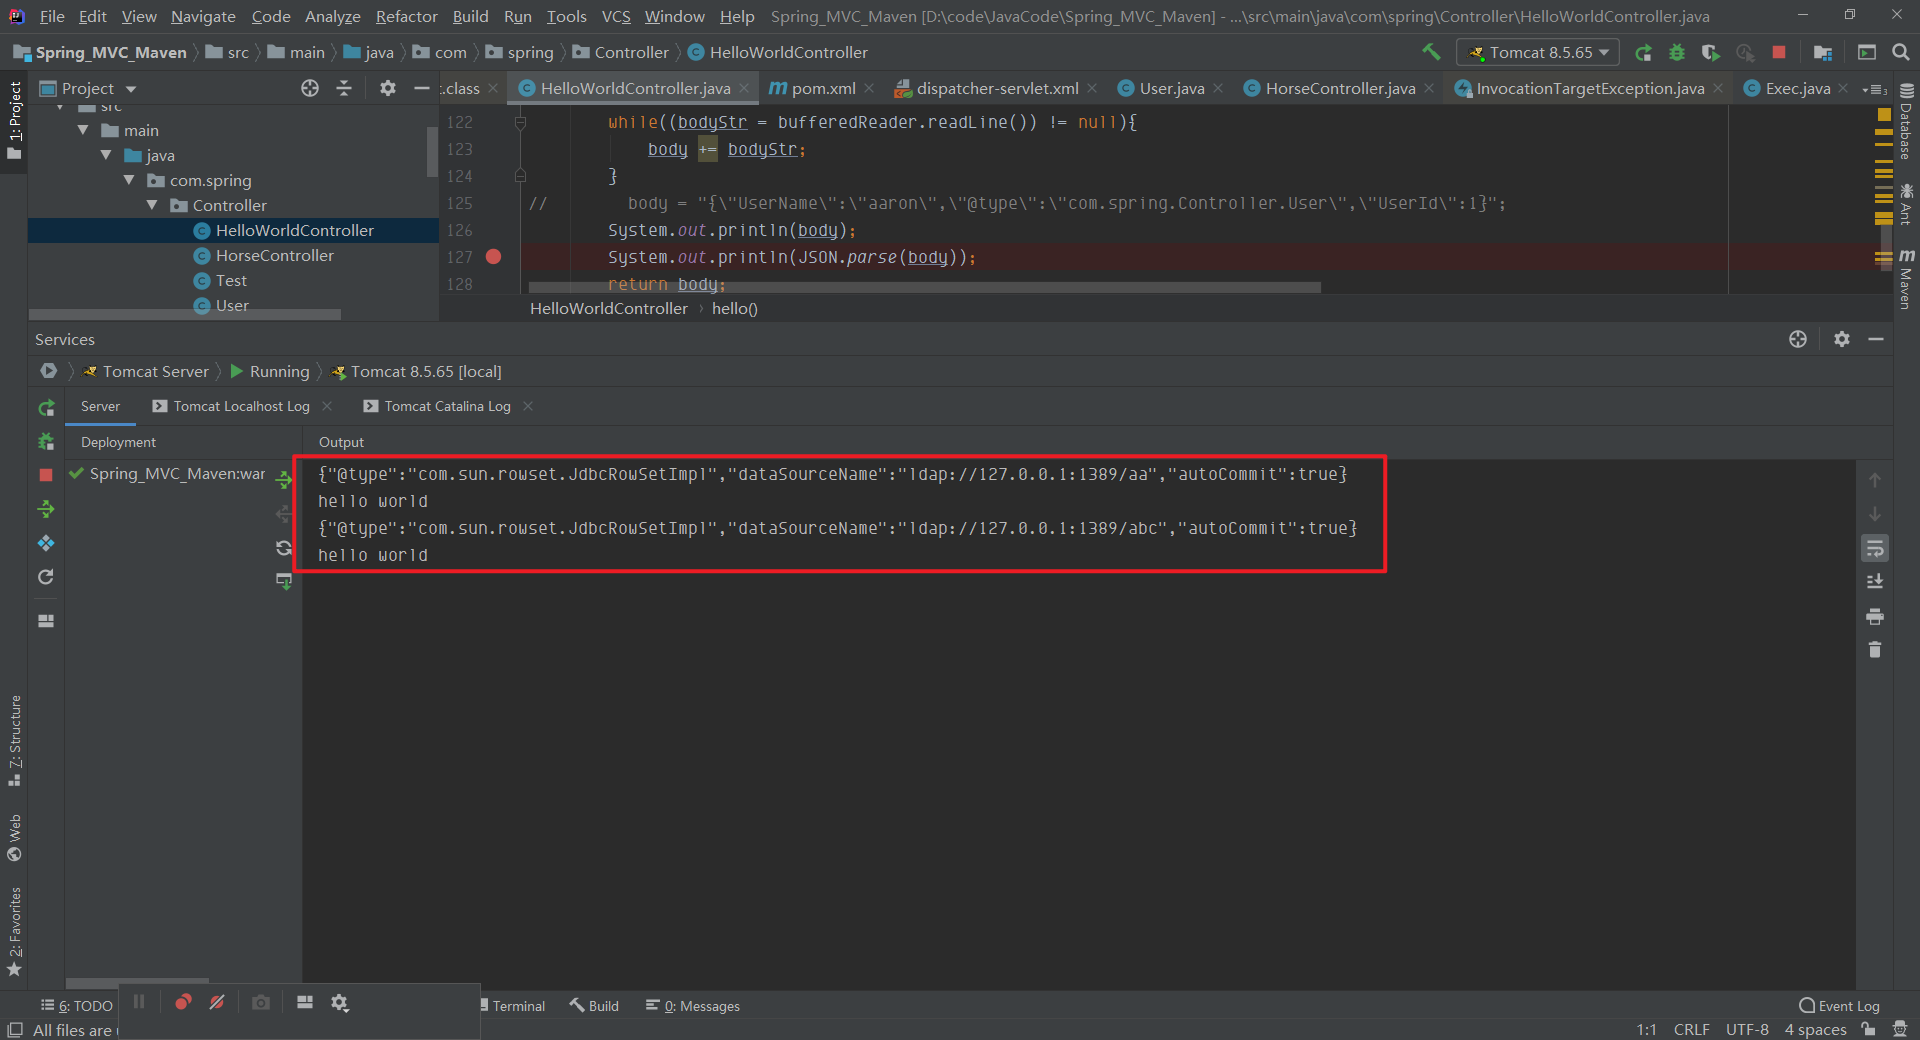Hide the Services panel
The width and height of the screenshot is (1920, 1040).
(x=1876, y=339)
